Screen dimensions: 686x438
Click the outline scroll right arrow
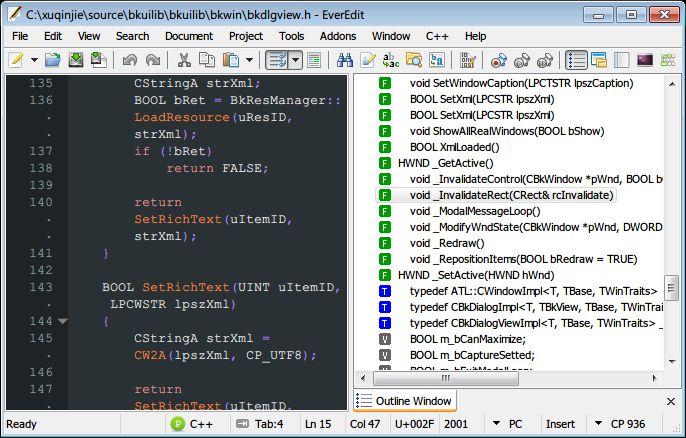pyautogui.click(x=654, y=378)
